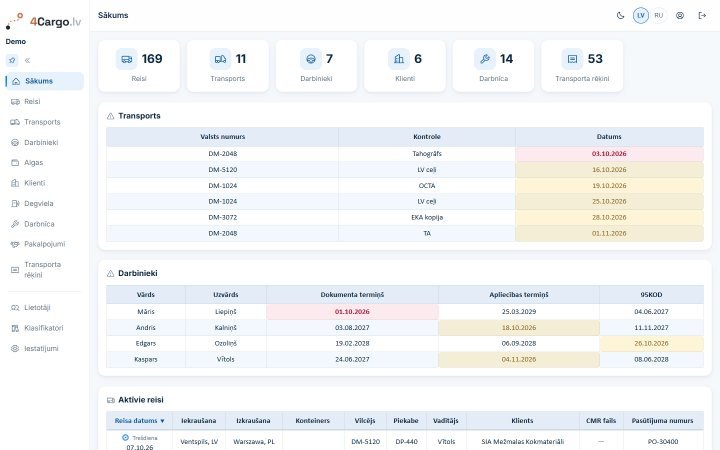Image resolution: width=720 pixels, height=450 pixels.
Task: Click the logout icon
Action: (702, 16)
